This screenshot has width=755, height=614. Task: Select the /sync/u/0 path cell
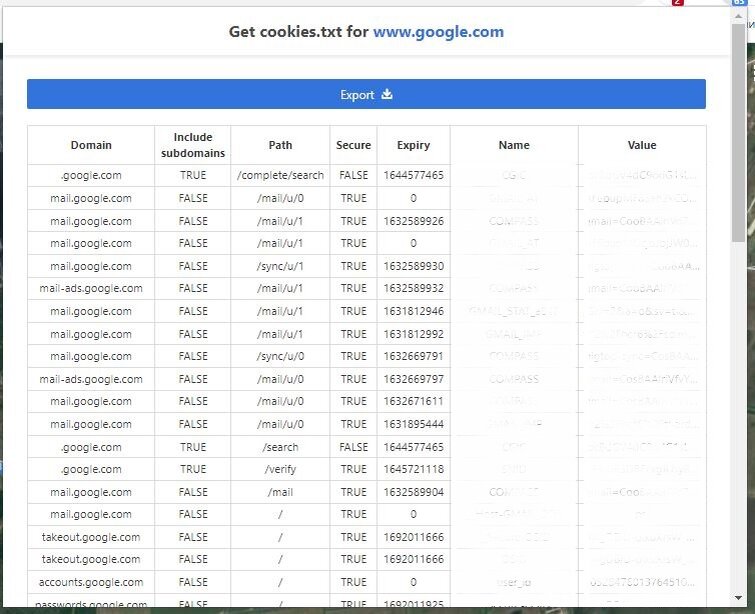tap(280, 356)
